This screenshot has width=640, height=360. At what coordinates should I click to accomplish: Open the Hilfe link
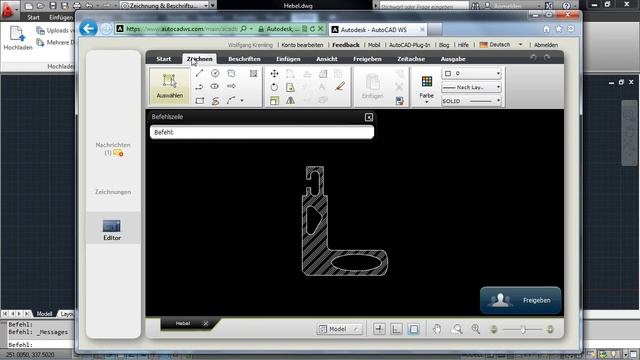click(x=463, y=45)
